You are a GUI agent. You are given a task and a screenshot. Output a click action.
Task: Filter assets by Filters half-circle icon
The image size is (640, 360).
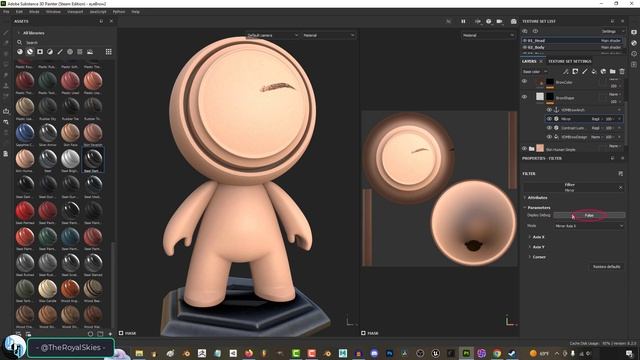tap(50, 52)
